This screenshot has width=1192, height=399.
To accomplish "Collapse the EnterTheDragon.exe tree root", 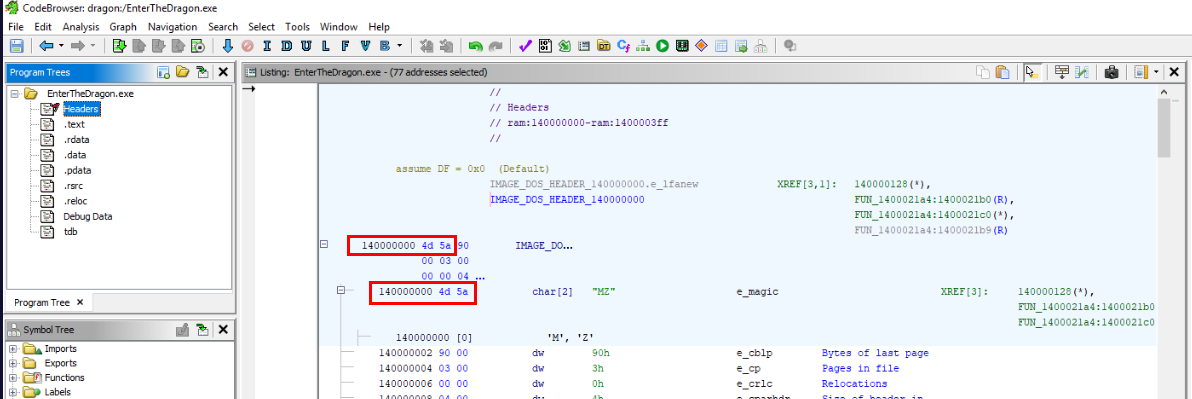I will [x=14, y=94].
